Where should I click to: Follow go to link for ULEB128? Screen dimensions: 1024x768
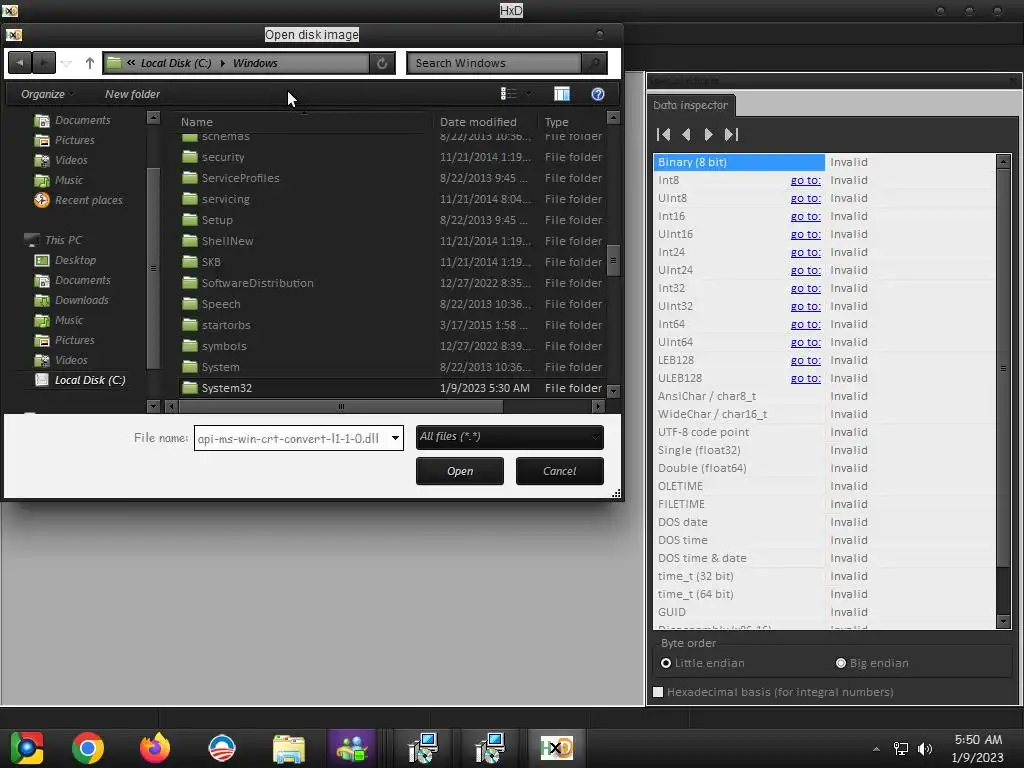(806, 378)
